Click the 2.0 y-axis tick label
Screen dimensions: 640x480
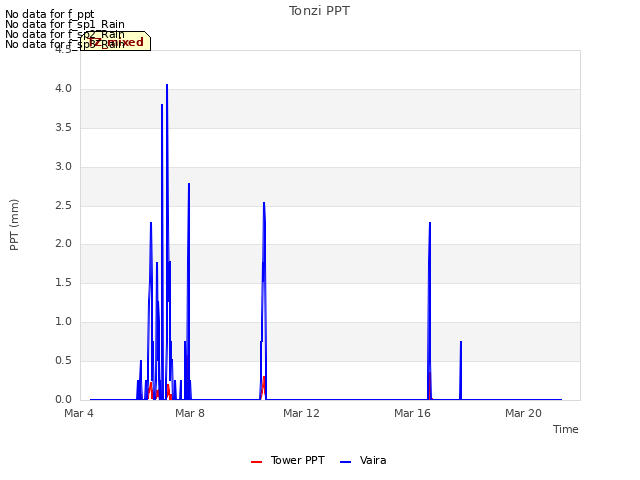(63, 244)
